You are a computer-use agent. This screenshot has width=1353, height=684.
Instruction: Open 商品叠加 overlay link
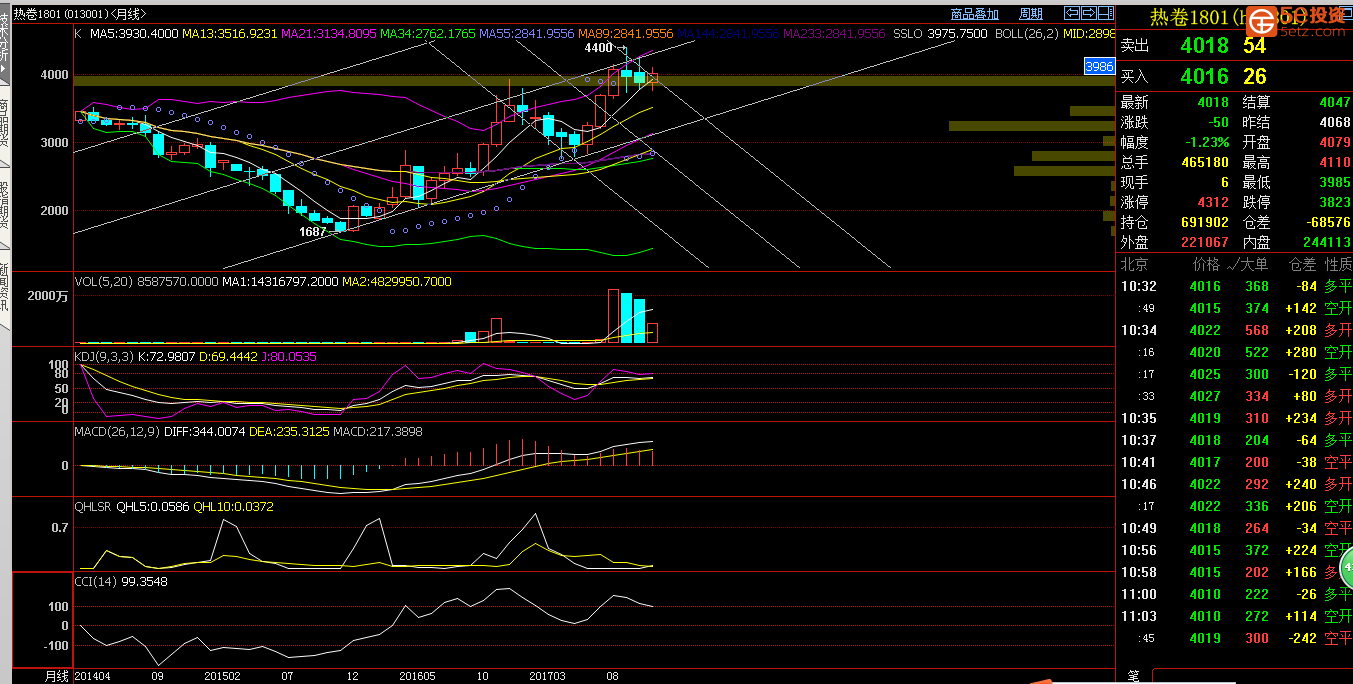click(x=974, y=14)
